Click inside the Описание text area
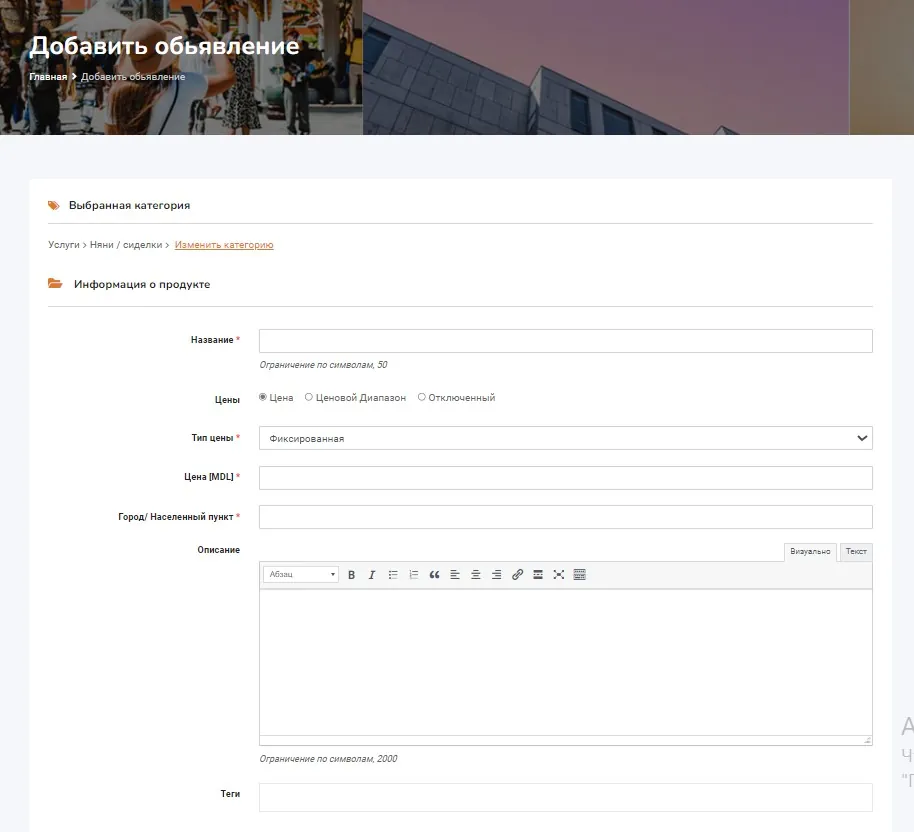Screen dimensions: 914x832 pos(565,662)
